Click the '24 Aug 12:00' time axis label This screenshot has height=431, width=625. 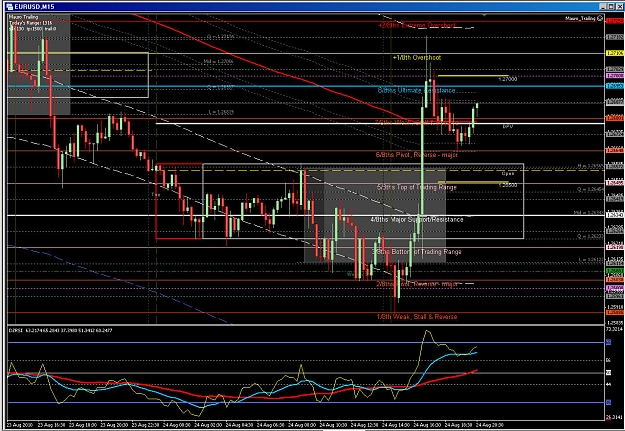coord(364,425)
